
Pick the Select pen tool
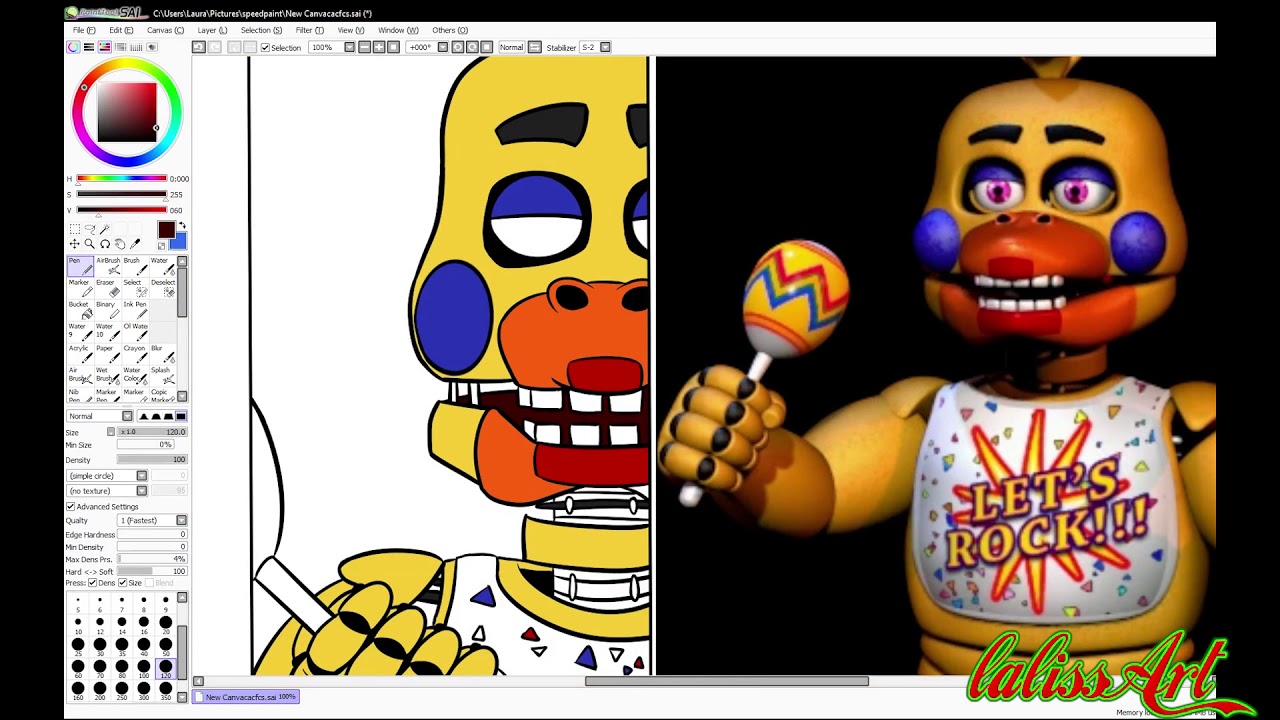click(x=135, y=288)
